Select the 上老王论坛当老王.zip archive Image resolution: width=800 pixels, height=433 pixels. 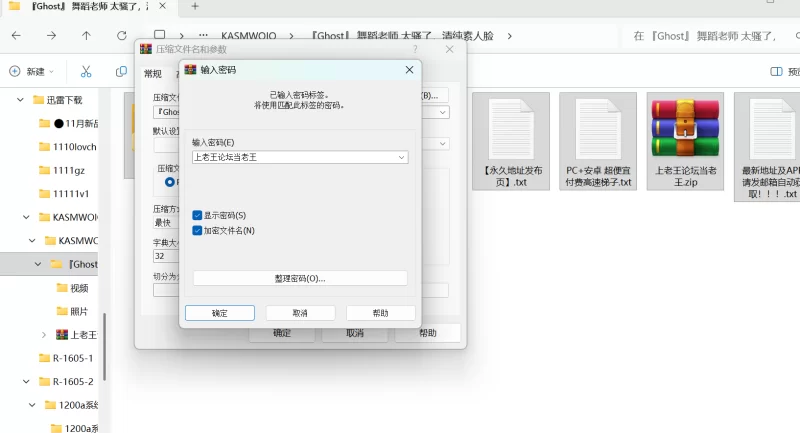pyautogui.click(x=685, y=141)
